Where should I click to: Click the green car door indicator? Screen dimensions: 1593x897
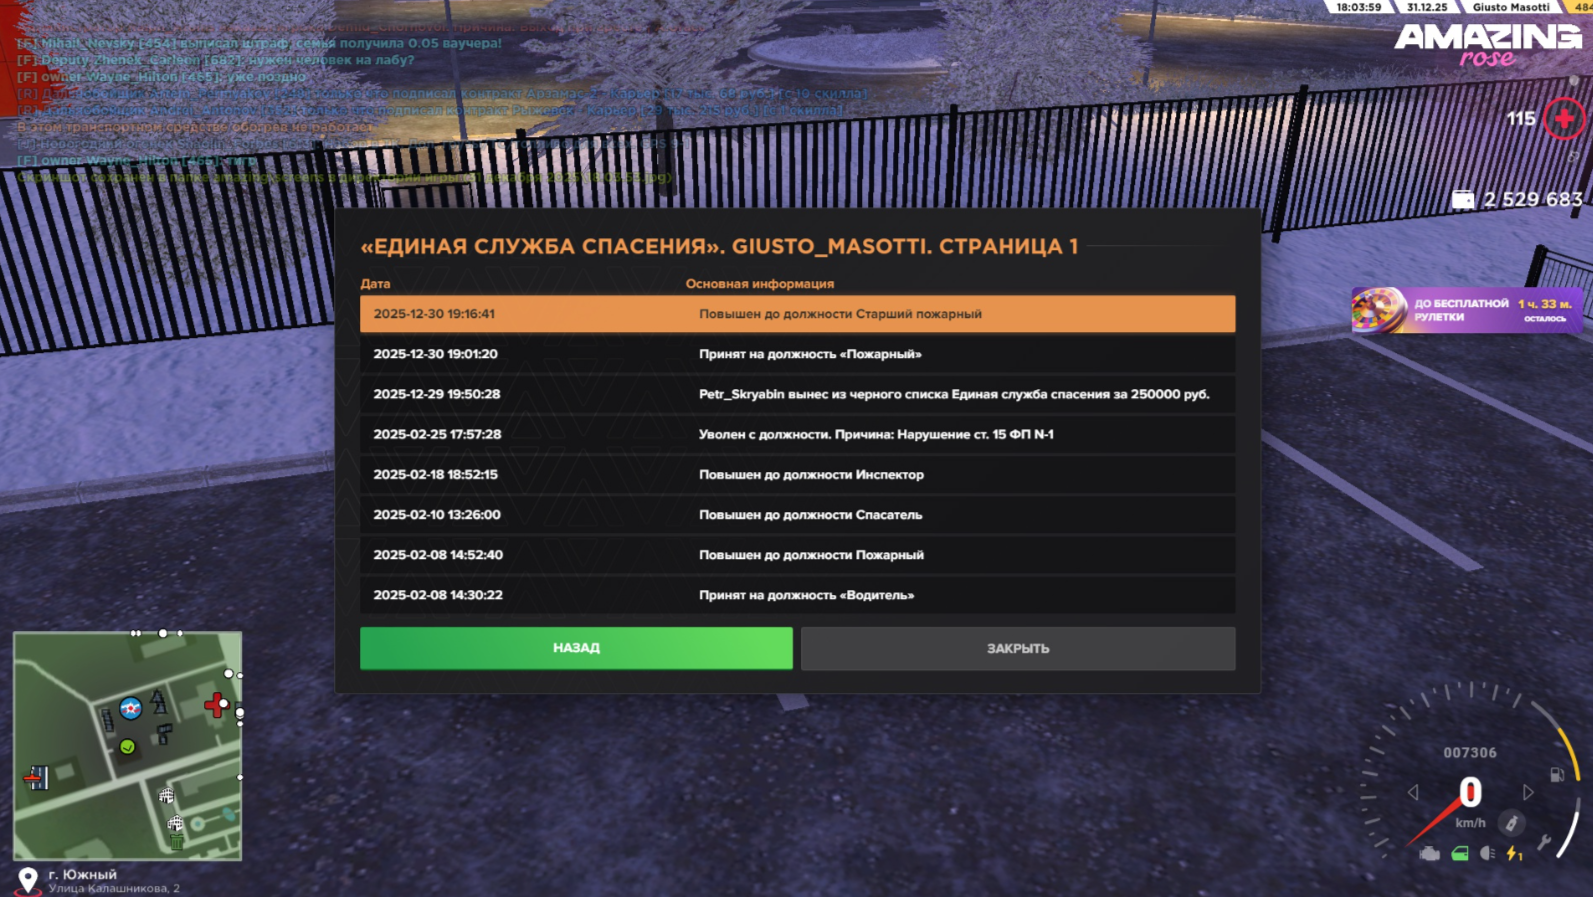[1460, 854]
